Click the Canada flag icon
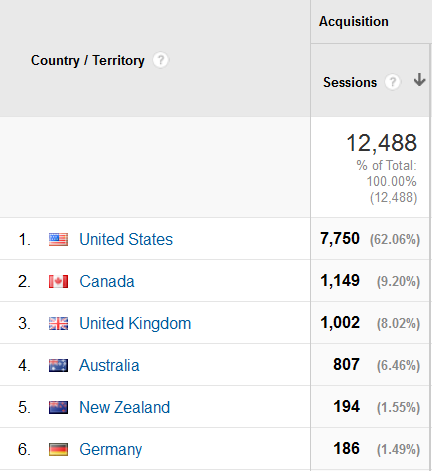This screenshot has height=471, width=432. (58, 281)
